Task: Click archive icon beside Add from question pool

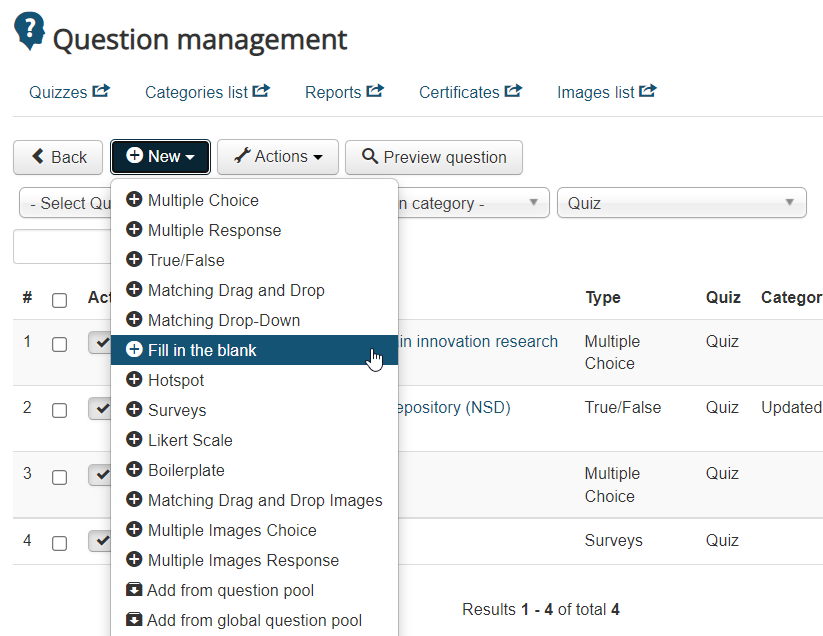Action: pos(134,590)
